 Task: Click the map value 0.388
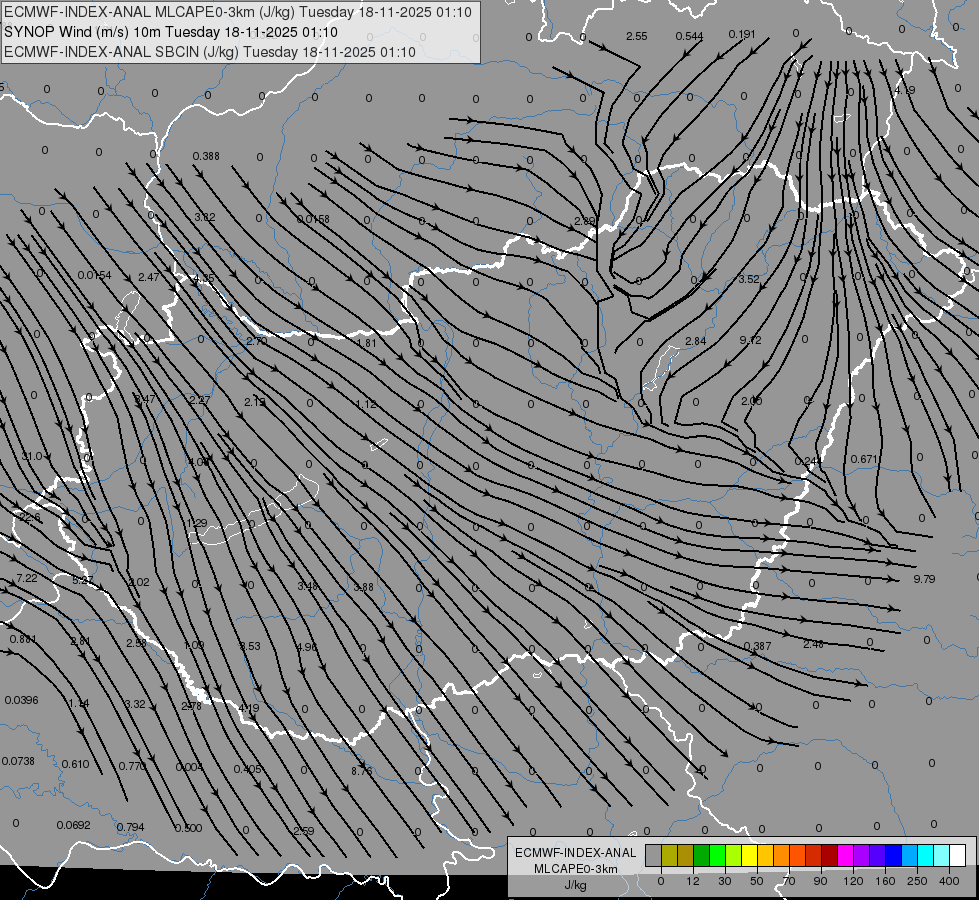click(x=206, y=156)
